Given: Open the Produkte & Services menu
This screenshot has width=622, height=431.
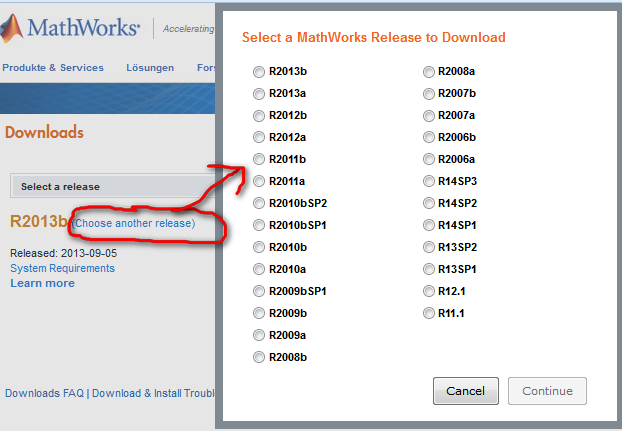Looking at the screenshot, I should (x=53, y=68).
